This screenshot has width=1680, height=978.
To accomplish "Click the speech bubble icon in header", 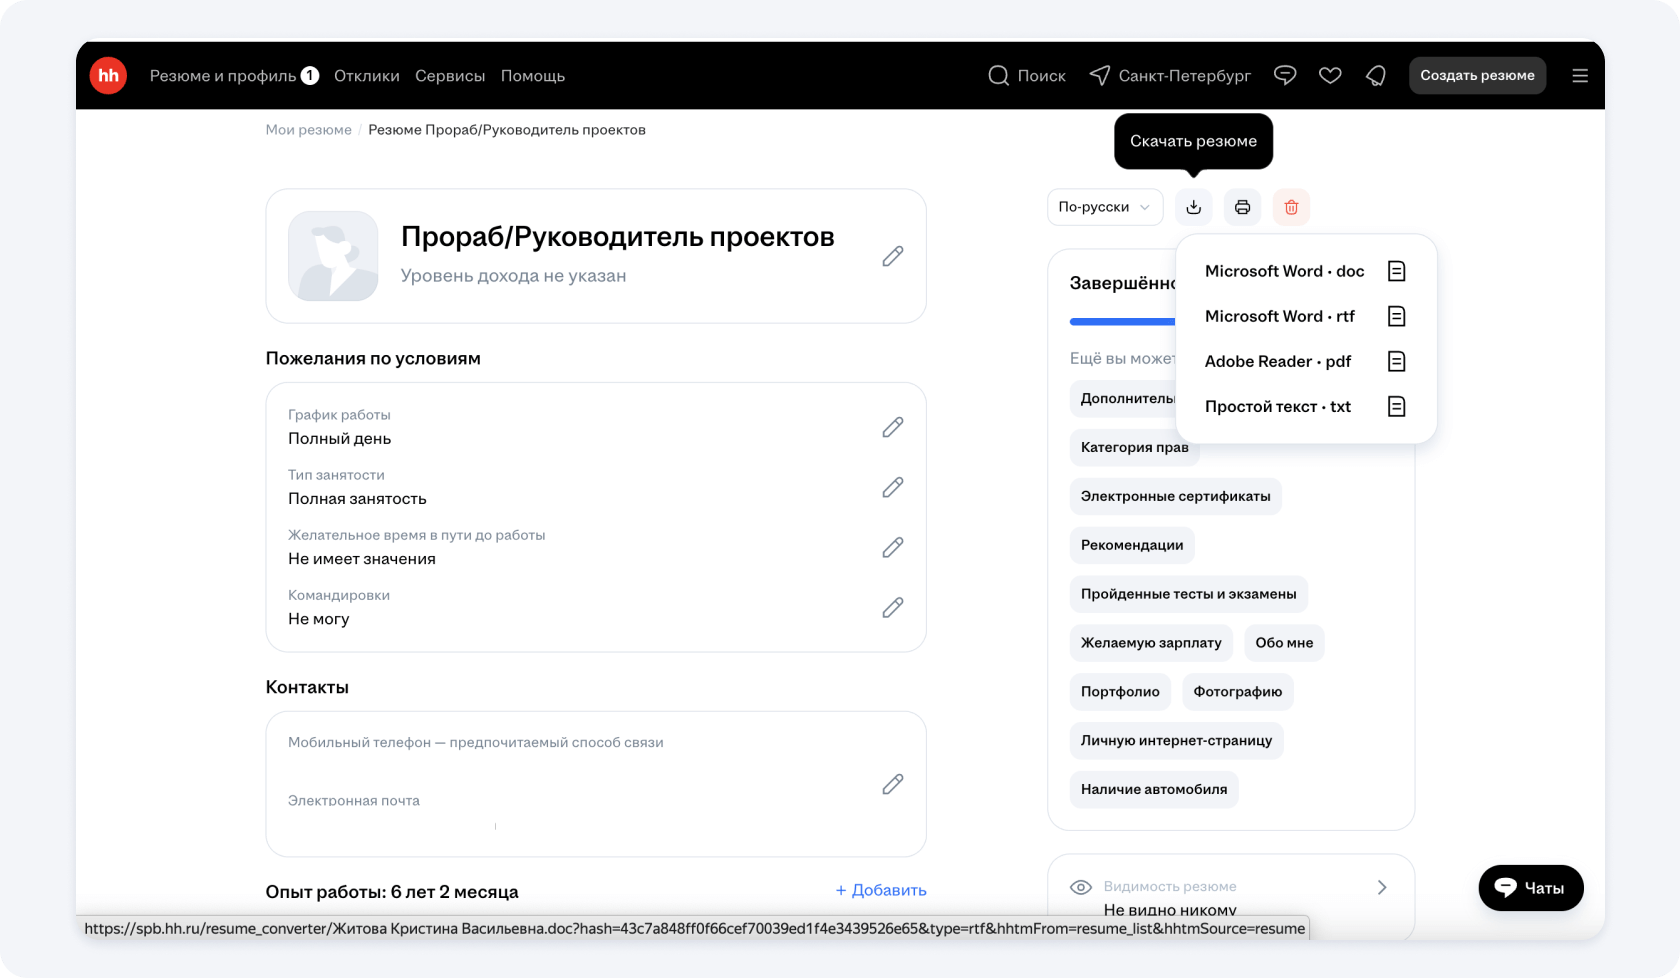I will click(1285, 76).
